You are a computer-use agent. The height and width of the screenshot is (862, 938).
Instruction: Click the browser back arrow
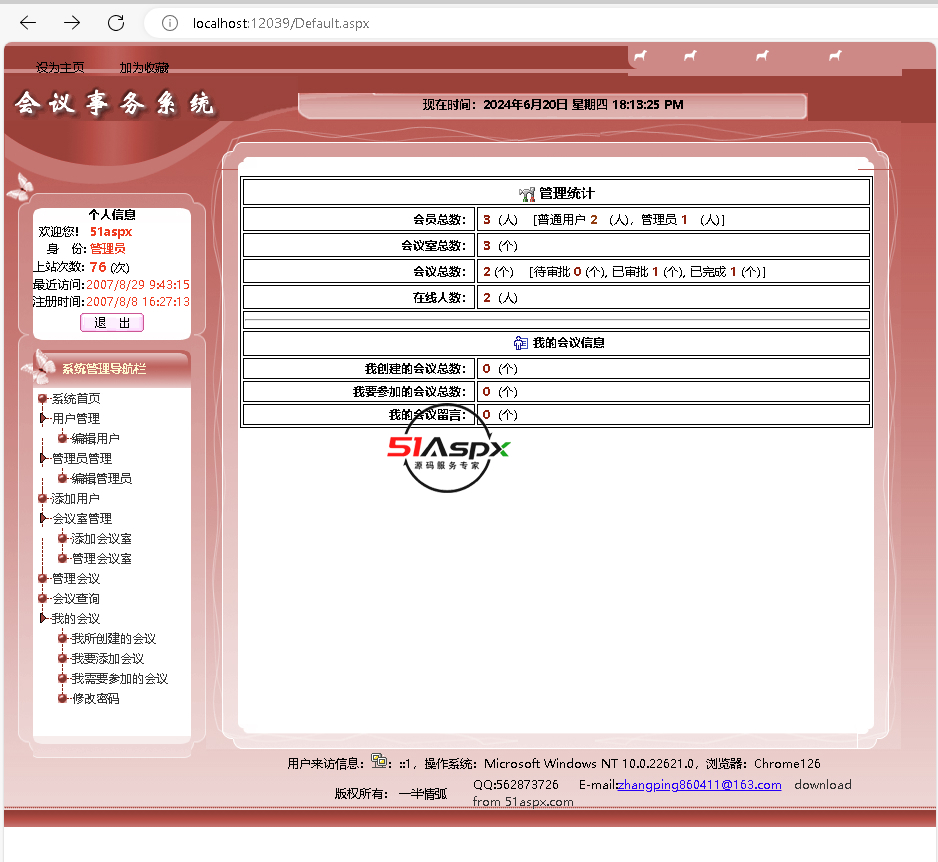[28, 22]
